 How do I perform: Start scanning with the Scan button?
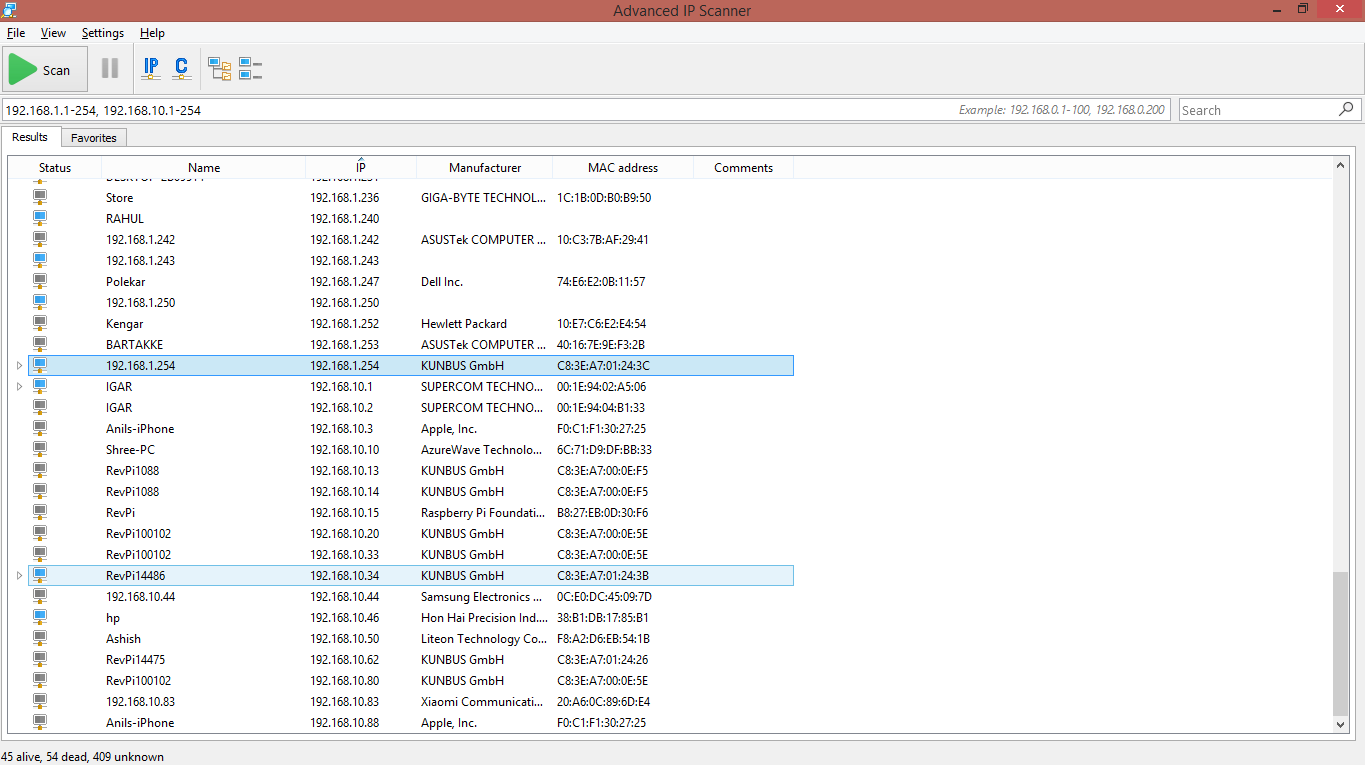(x=45, y=69)
